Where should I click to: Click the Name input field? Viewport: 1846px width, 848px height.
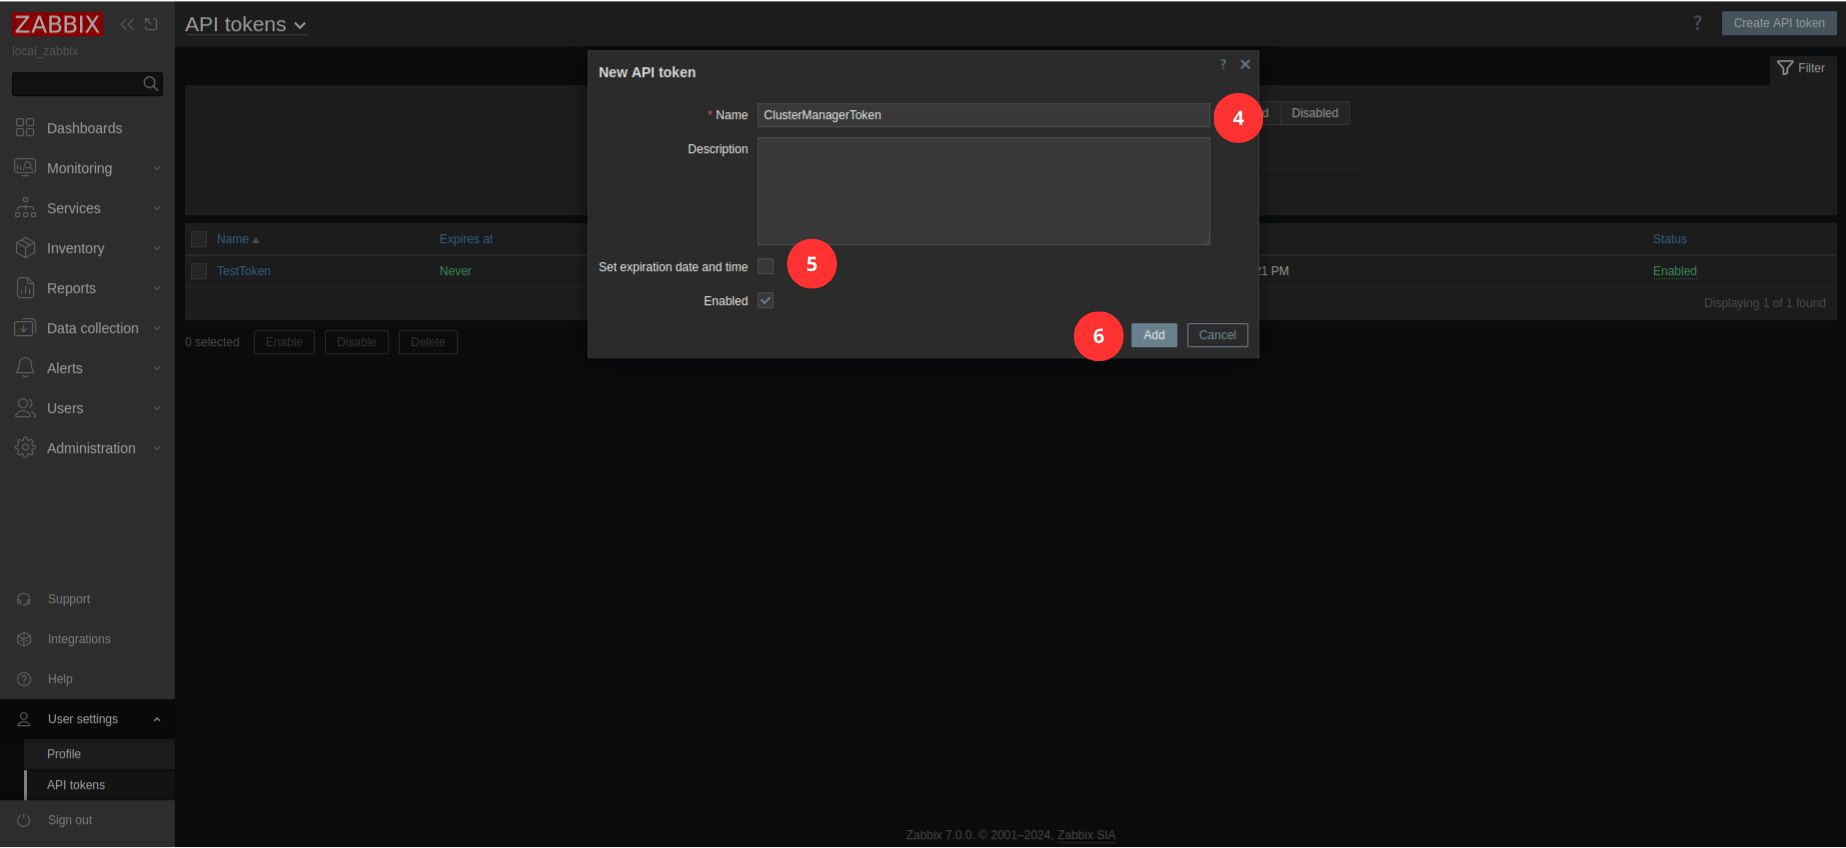(x=983, y=115)
